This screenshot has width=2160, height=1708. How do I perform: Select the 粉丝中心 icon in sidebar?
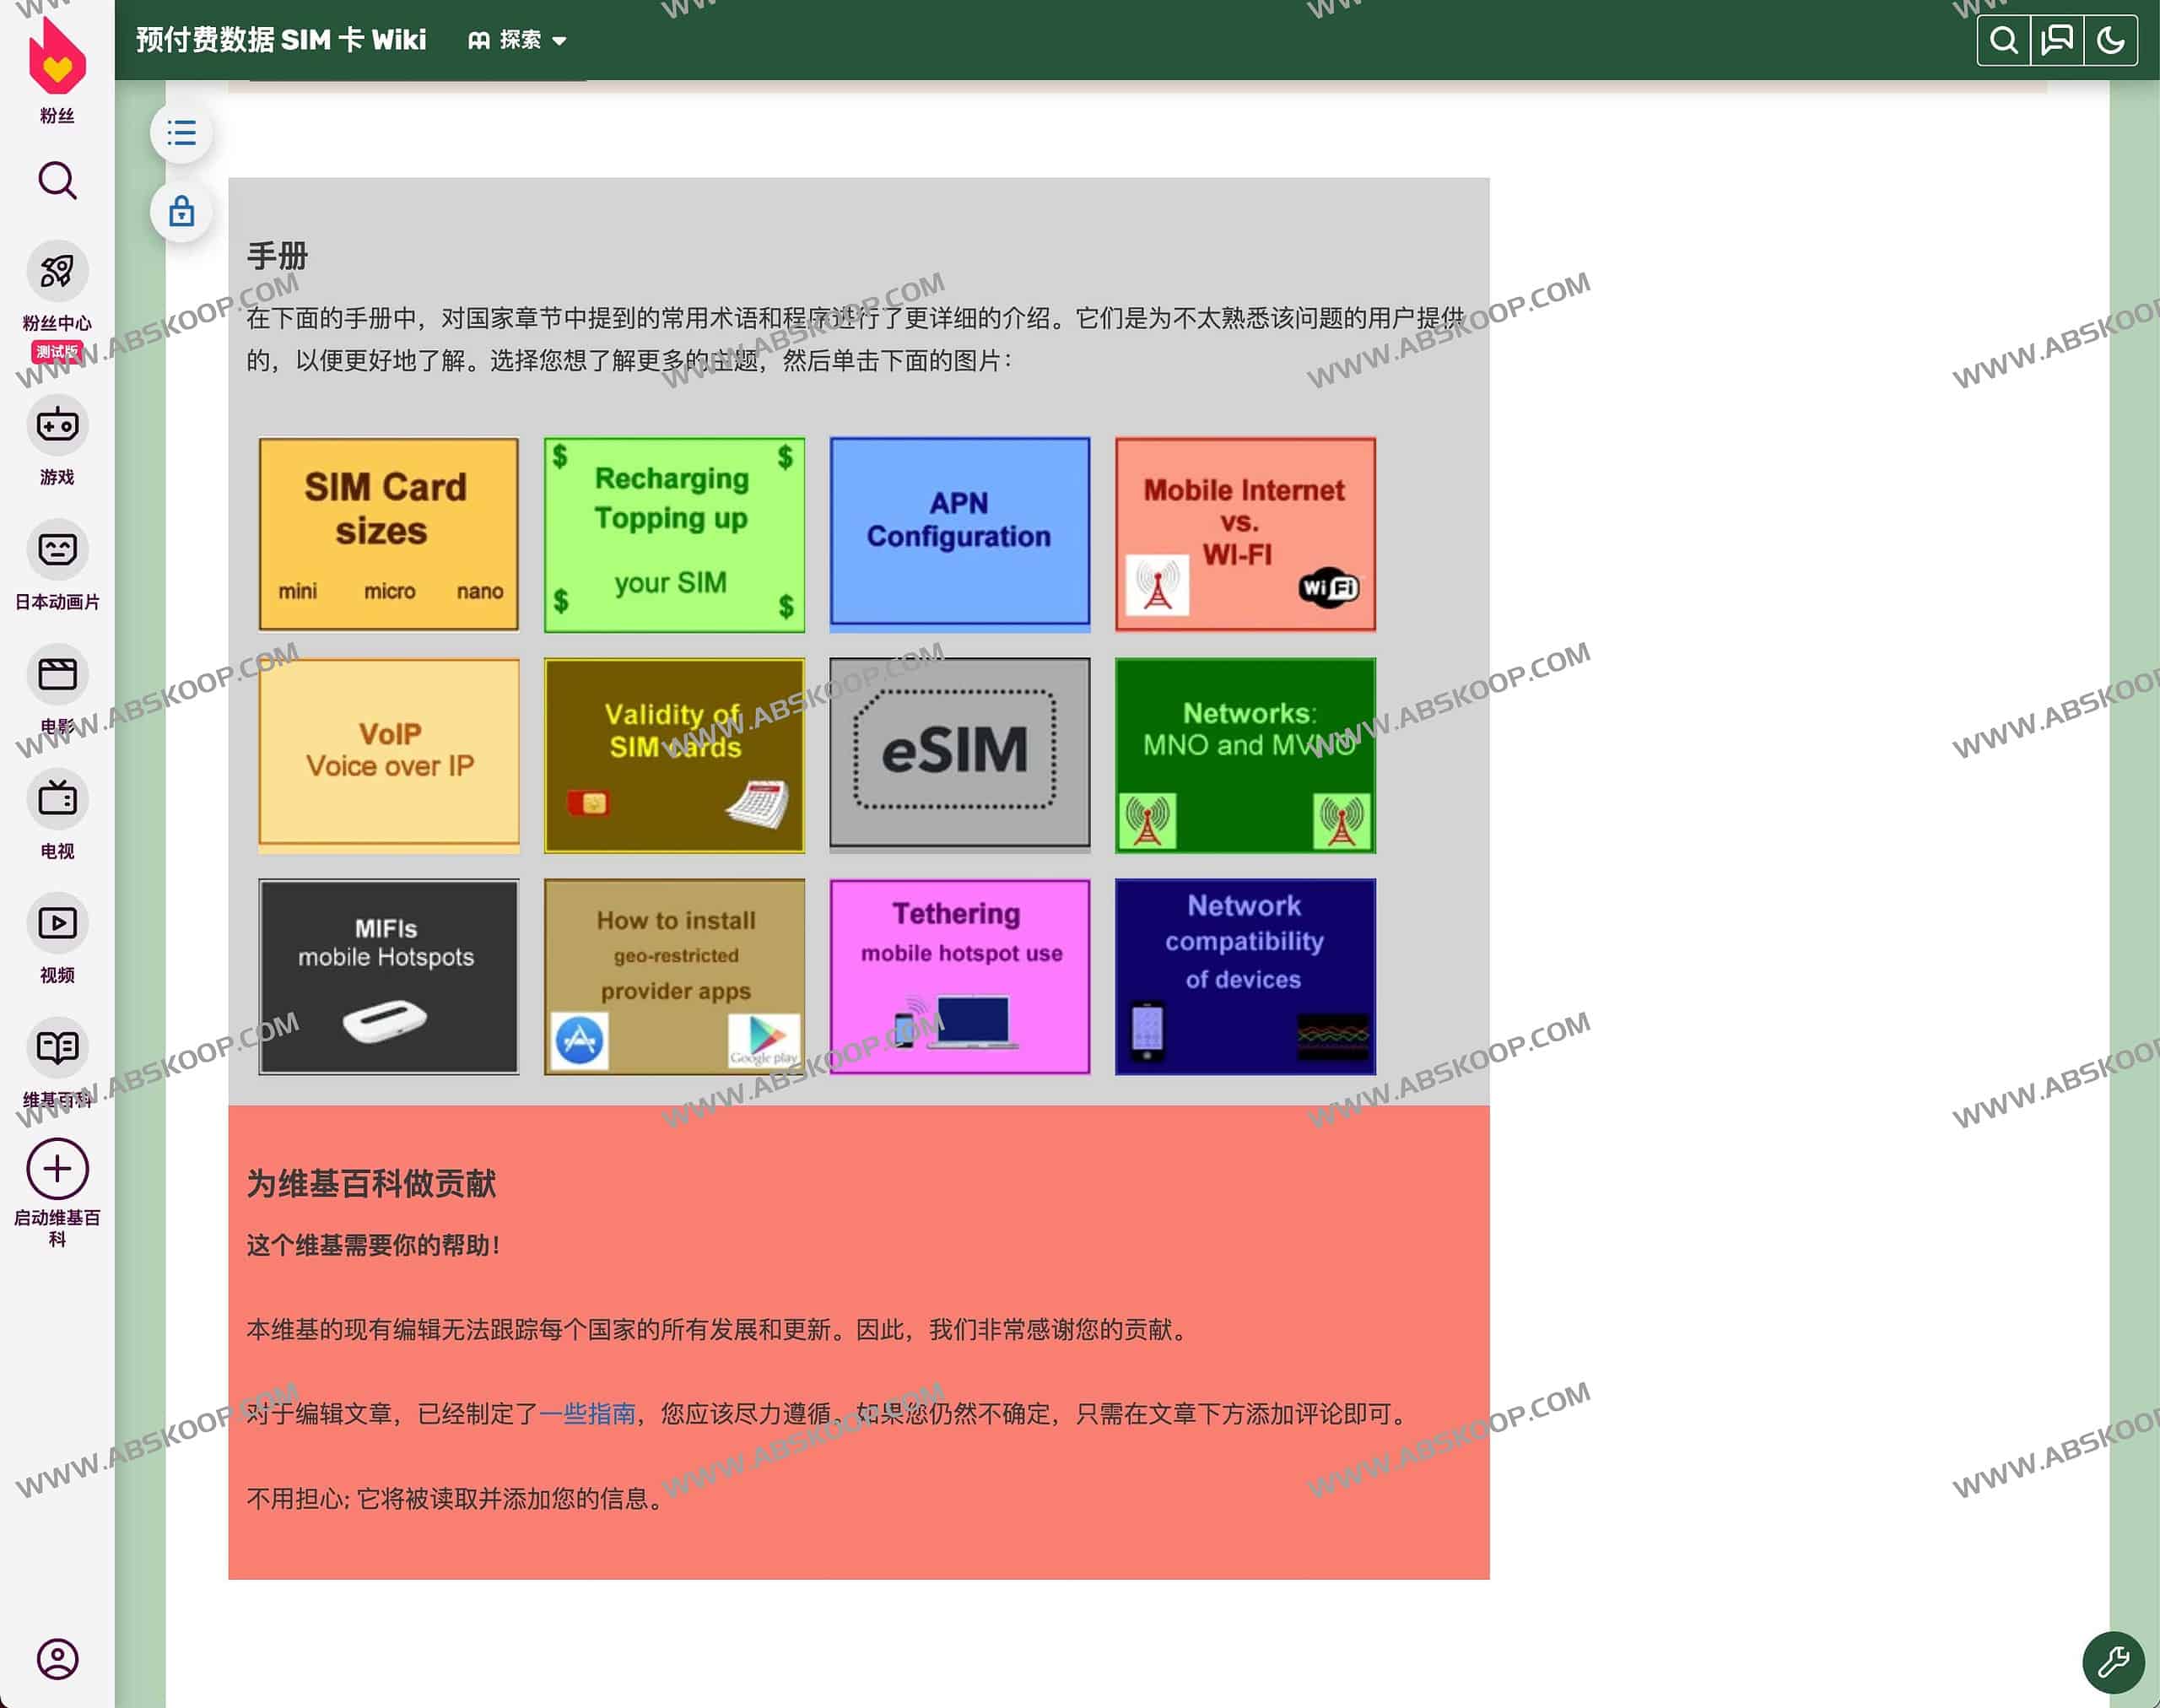point(57,271)
